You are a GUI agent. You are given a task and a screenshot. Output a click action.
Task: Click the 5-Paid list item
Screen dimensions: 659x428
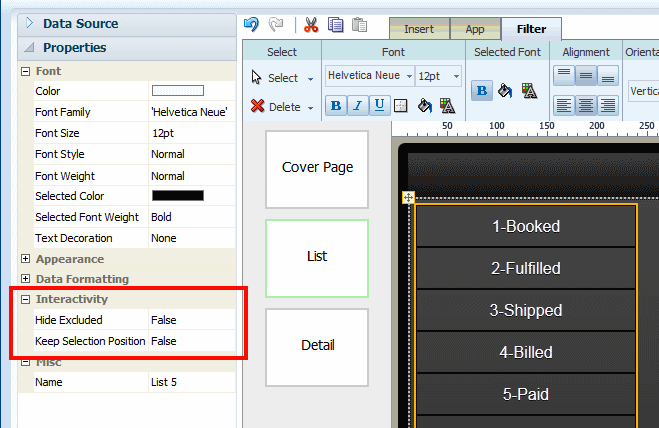click(526, 394)
